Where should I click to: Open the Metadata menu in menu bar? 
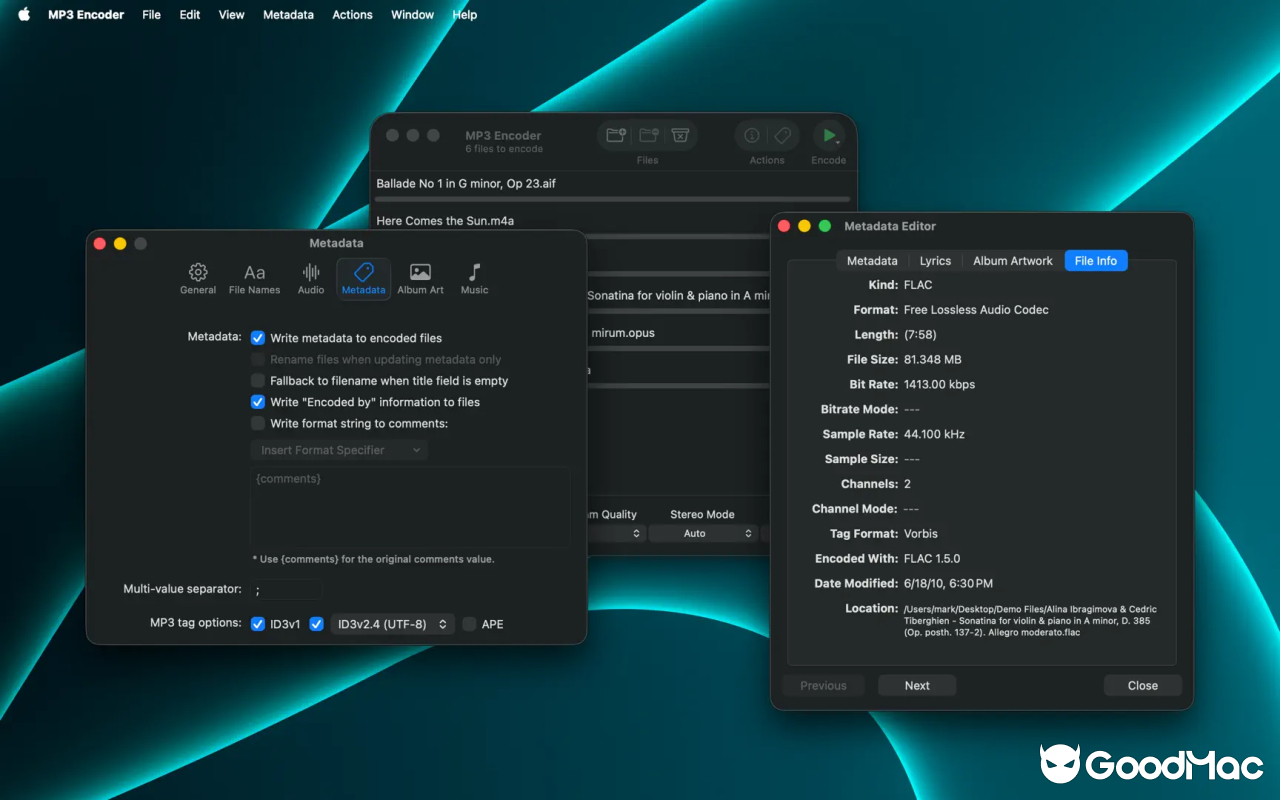click(x=288, y=15)
